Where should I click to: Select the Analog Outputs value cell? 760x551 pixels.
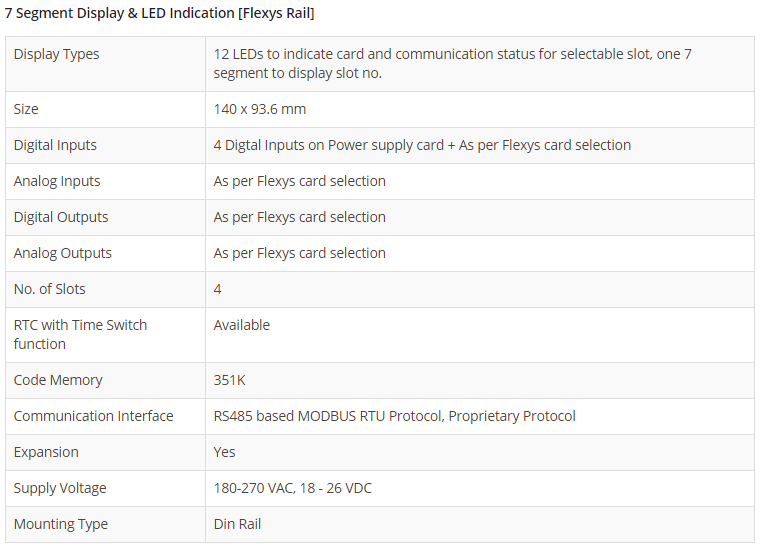coord(300,253)
